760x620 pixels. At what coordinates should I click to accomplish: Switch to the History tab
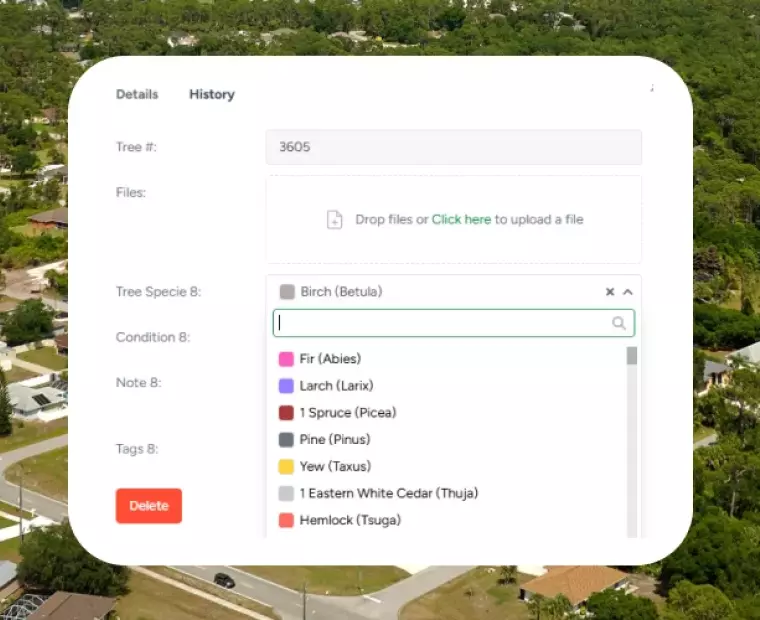tap(212, 94)
